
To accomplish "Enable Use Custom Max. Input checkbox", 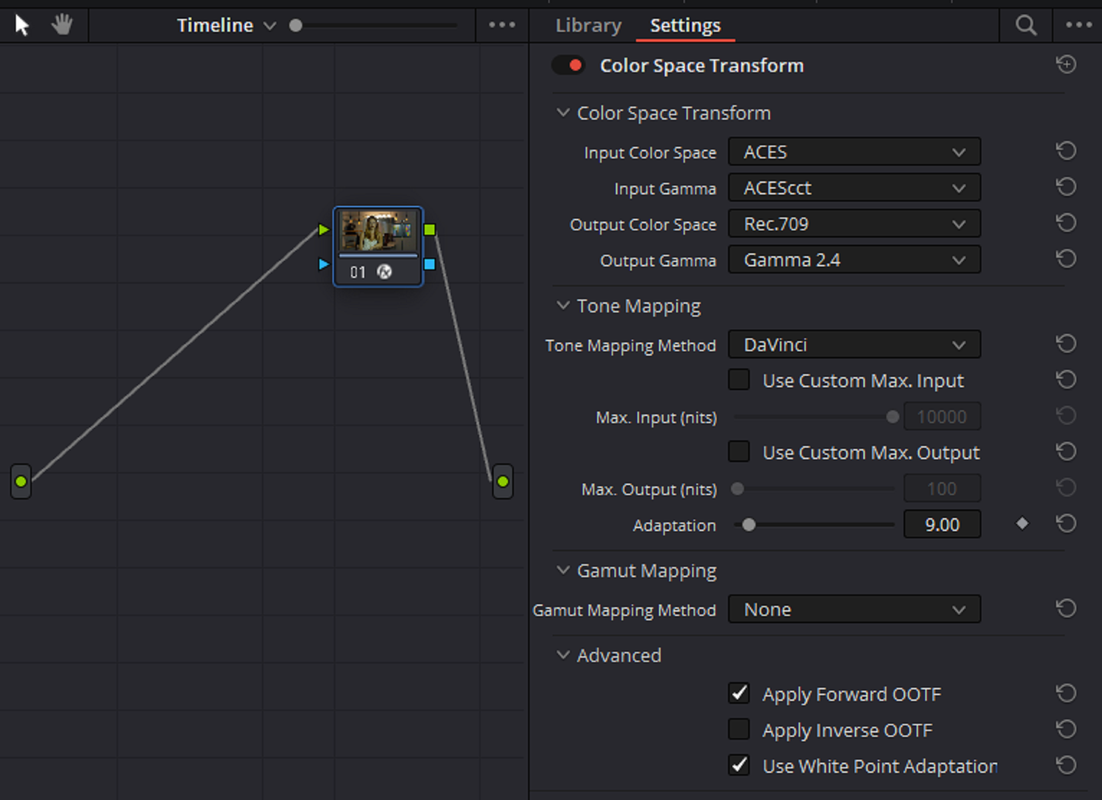I will [x=739, y=380].
